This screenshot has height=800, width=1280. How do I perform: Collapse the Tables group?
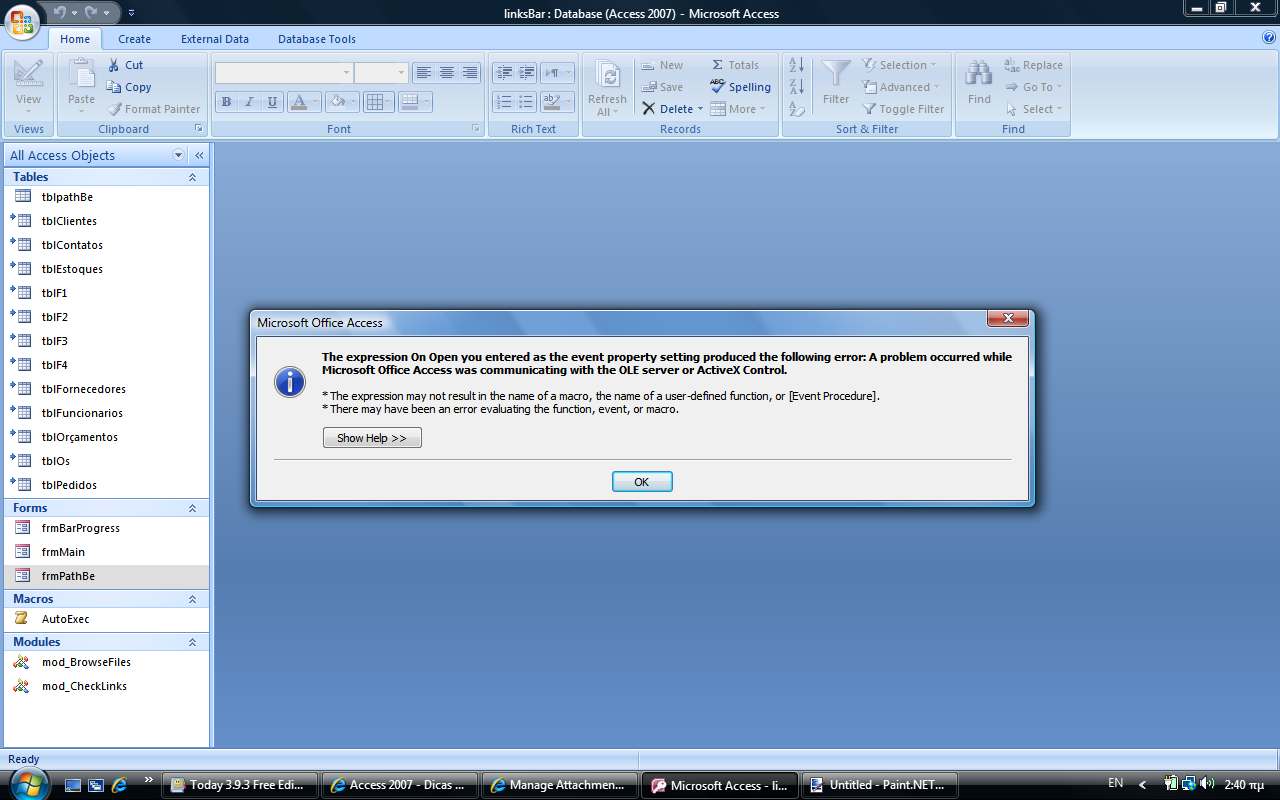[192, 177]
